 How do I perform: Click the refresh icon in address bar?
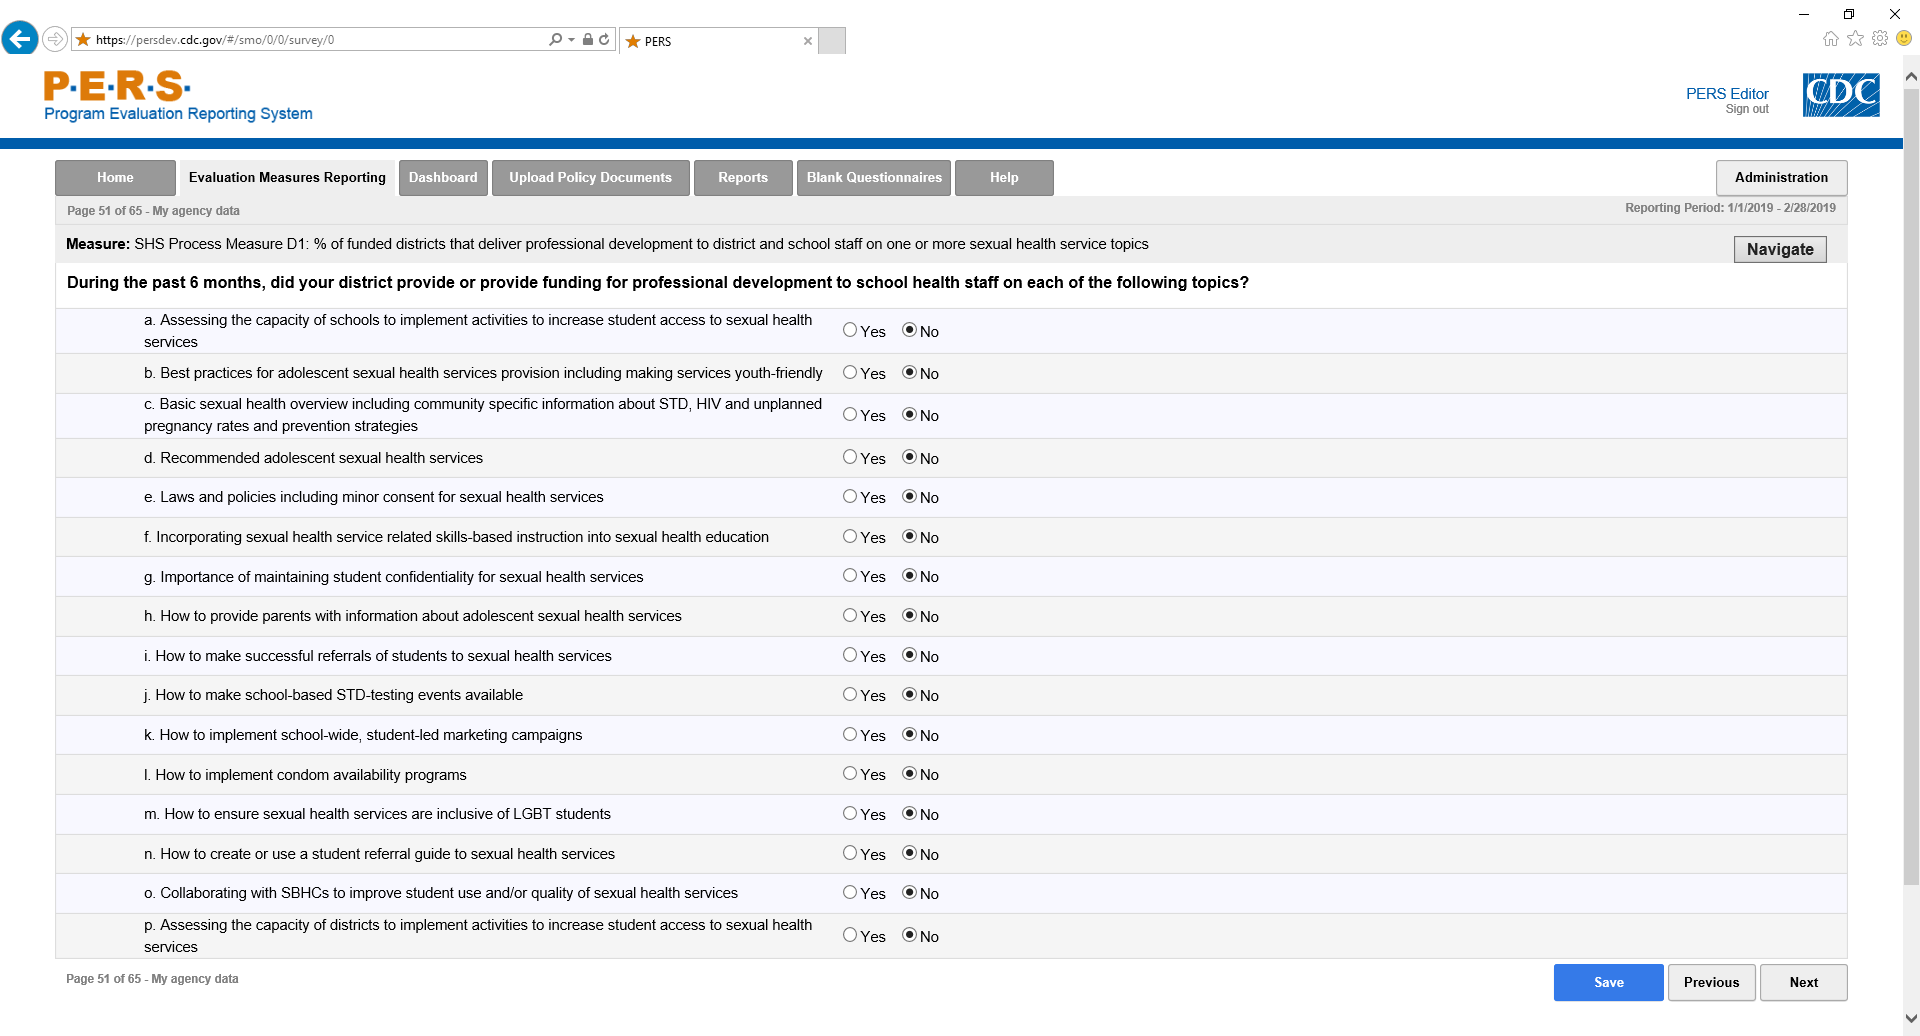[604, 40]
